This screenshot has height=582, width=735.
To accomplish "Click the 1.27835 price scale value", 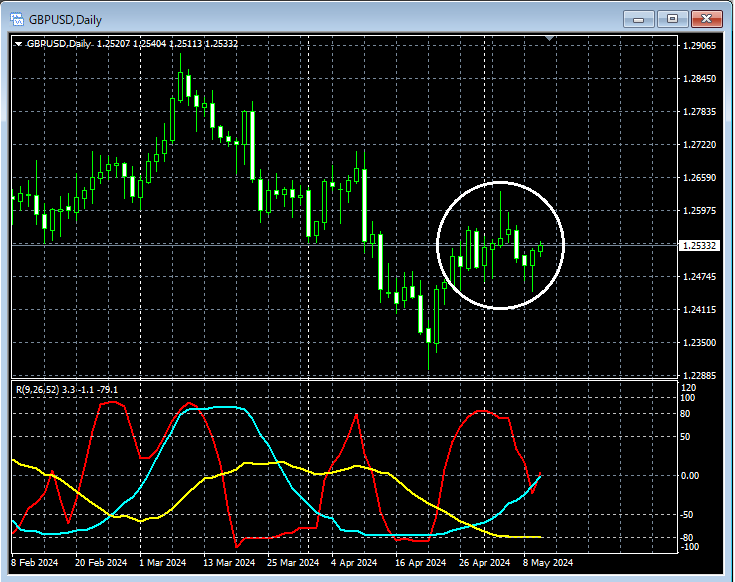I will pyautogui.click(x=699, y=112).
